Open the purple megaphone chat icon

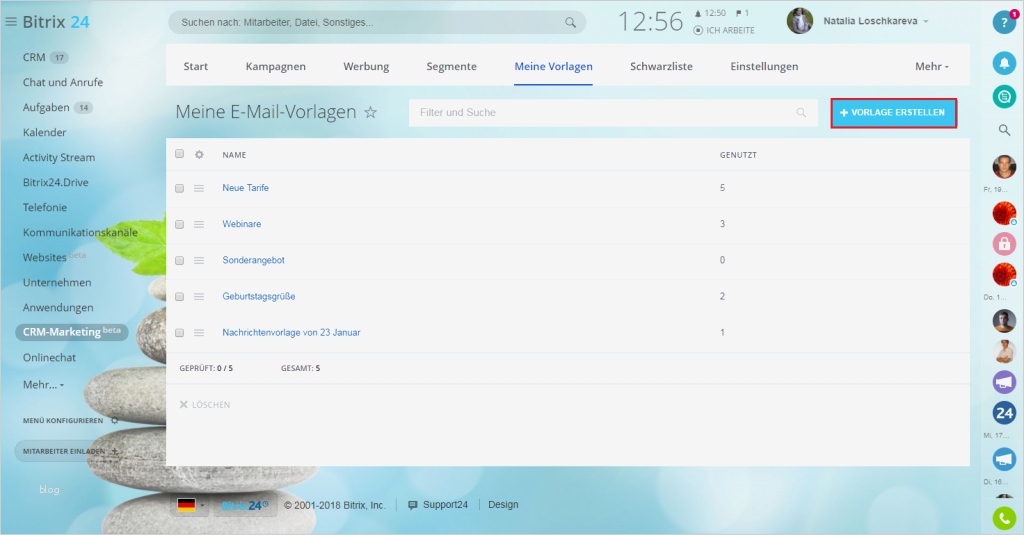click(1004, 381)
